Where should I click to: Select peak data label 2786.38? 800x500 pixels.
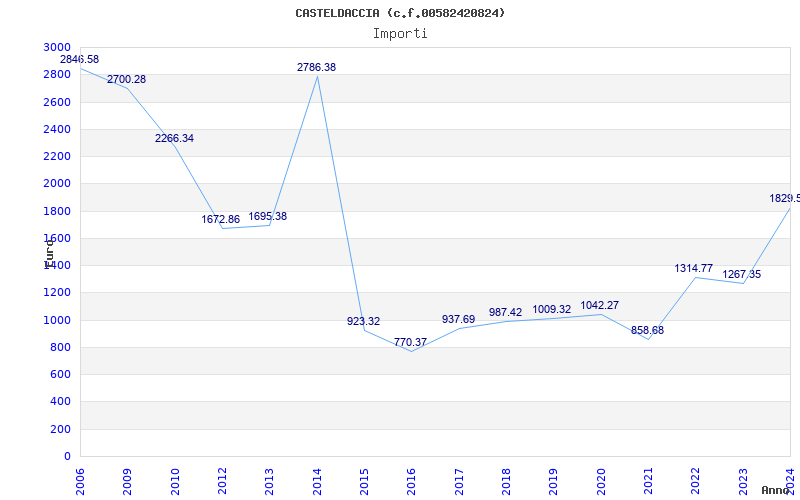click(x=316, y=67)
